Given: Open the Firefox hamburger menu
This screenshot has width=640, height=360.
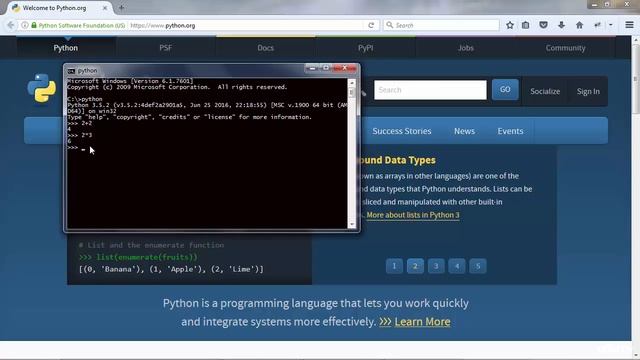Looking at the screenshot, I should [629, 25].
